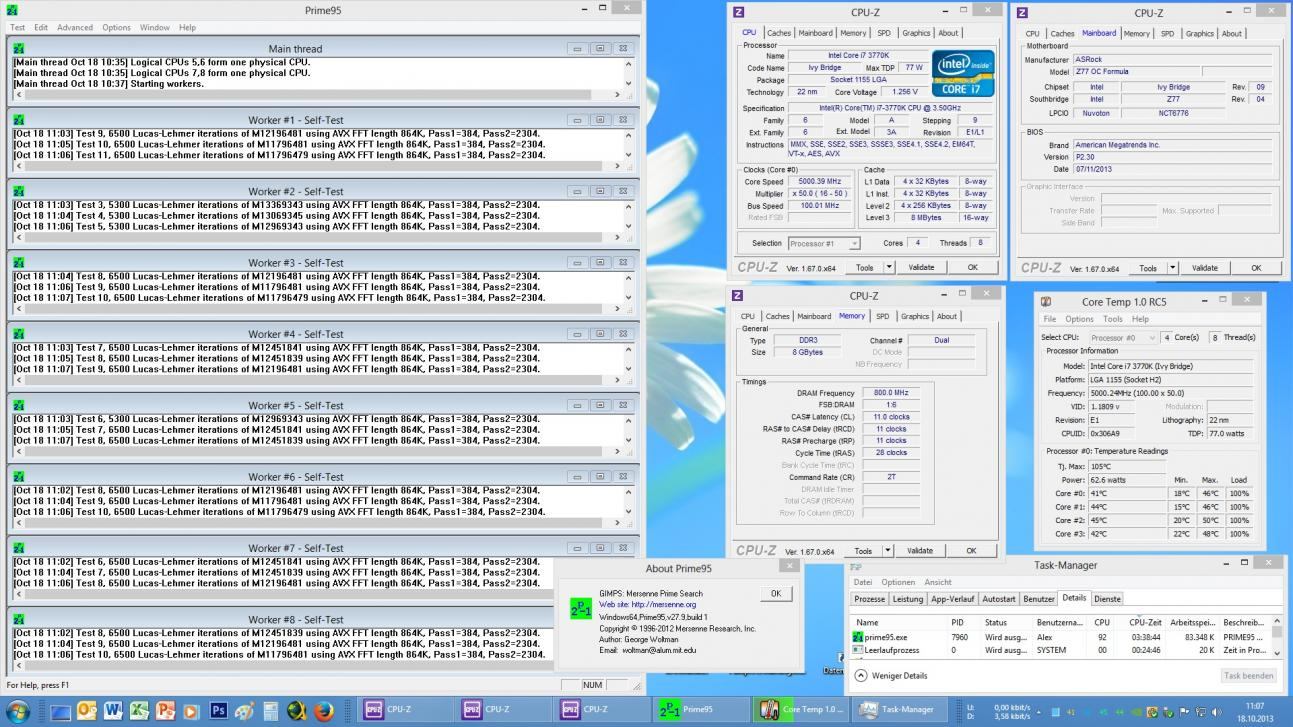Click OK in About Prime95 dialog
This screenshot has height=727, width=1293.
click(x=775, y=593)
